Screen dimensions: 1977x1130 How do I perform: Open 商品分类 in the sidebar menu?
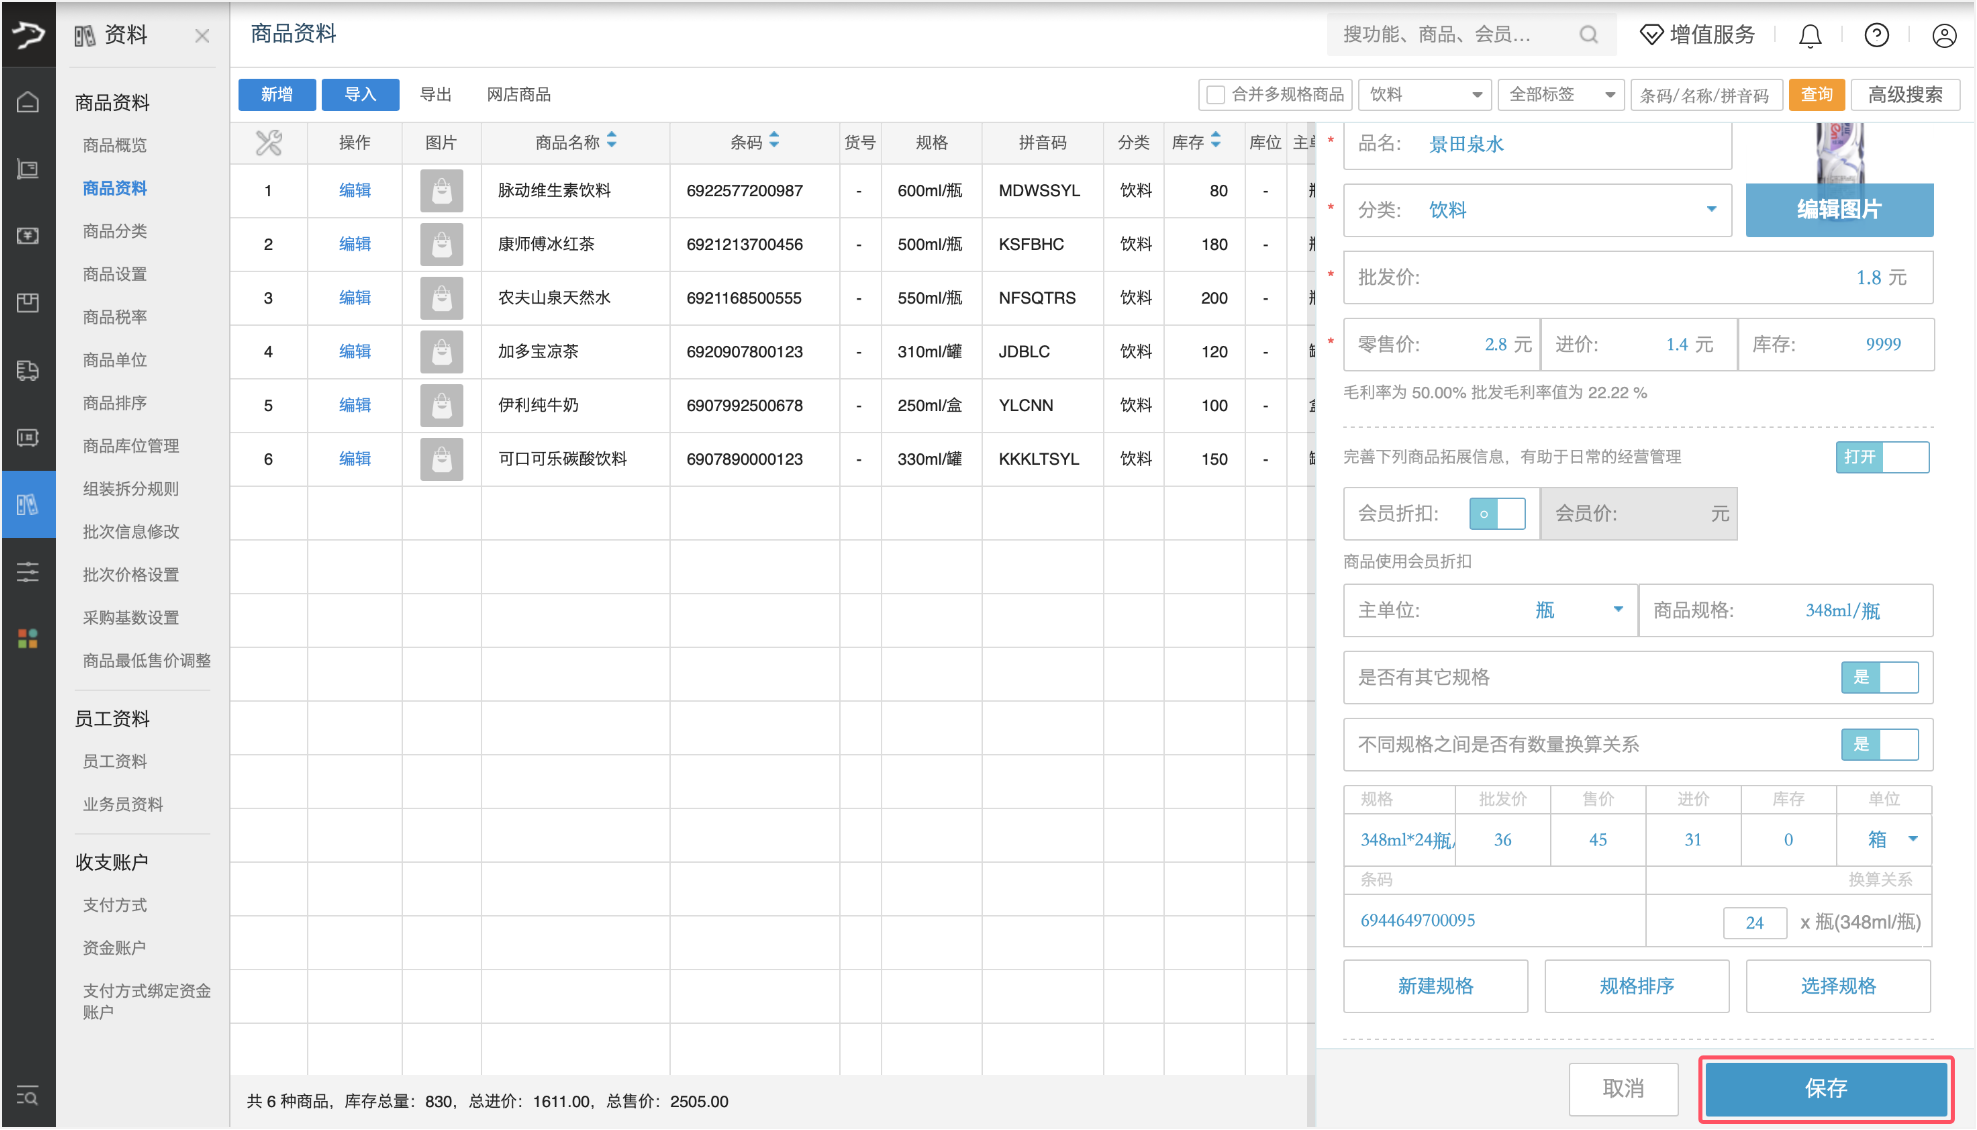[x=115, y=231]
